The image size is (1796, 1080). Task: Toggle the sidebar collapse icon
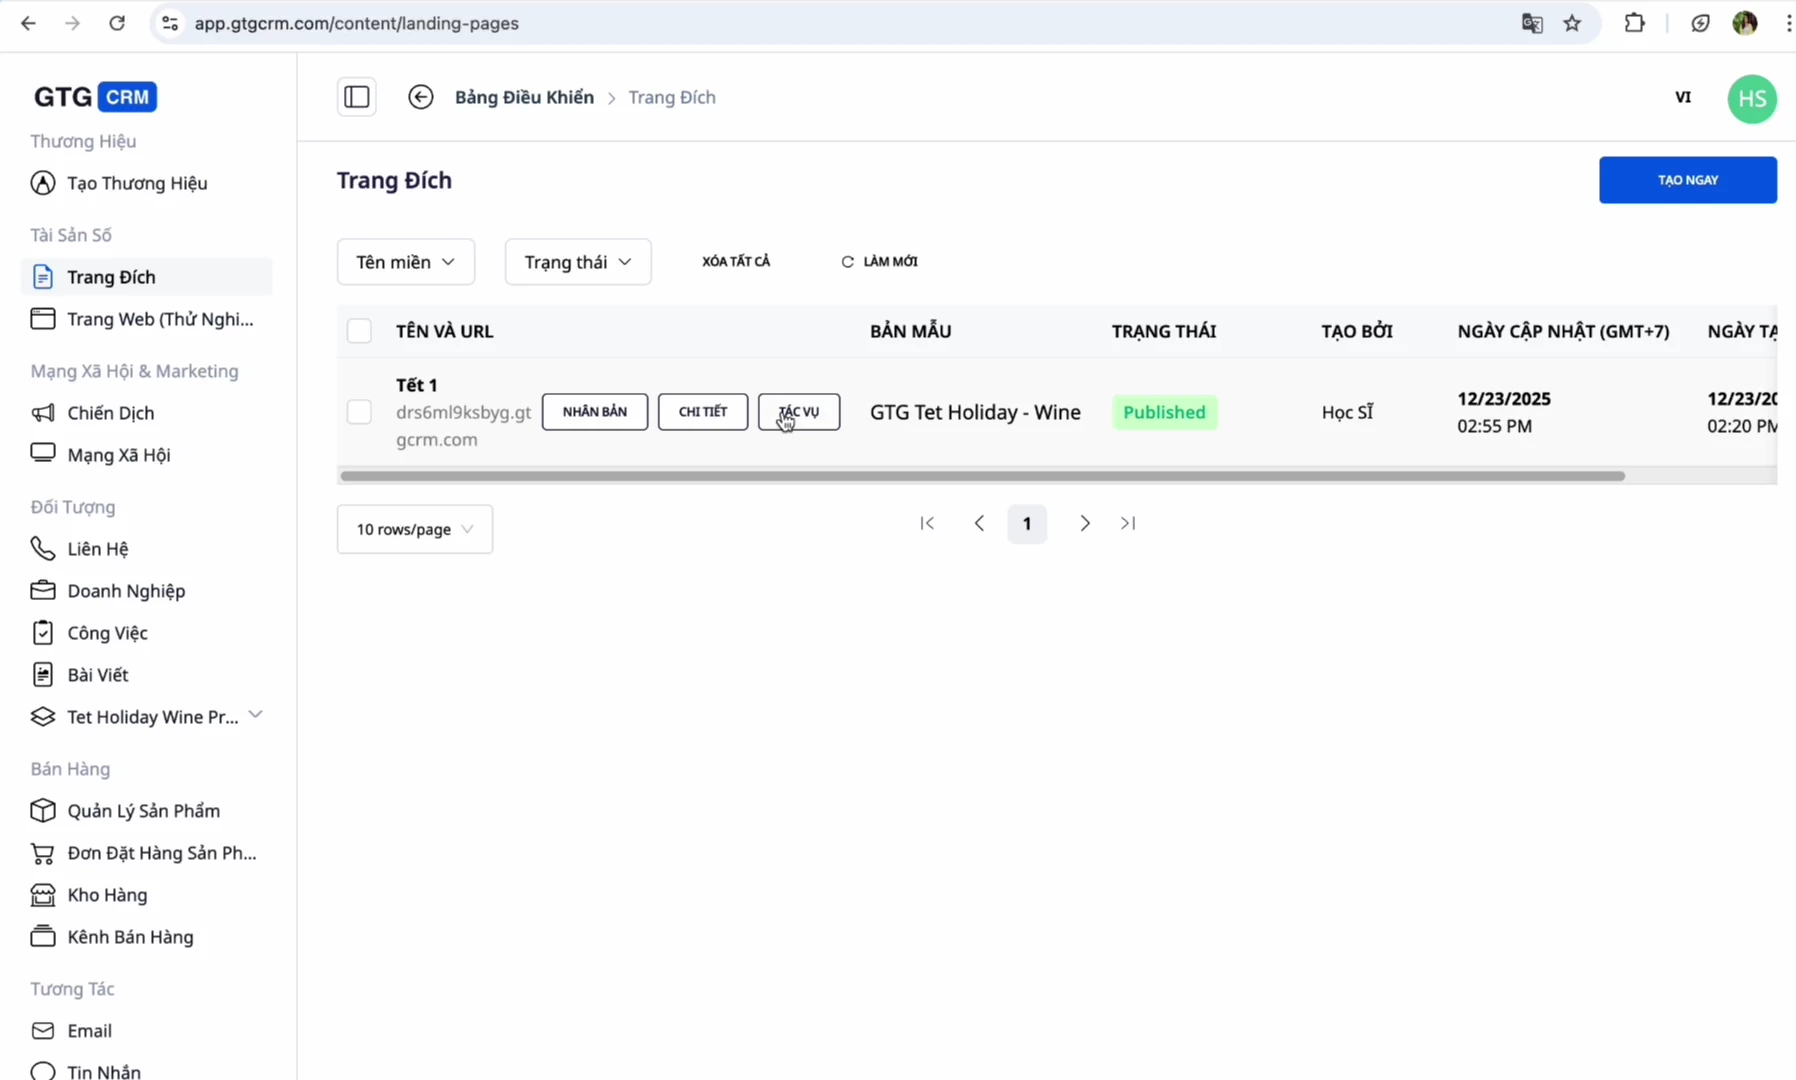click(357, 97)
